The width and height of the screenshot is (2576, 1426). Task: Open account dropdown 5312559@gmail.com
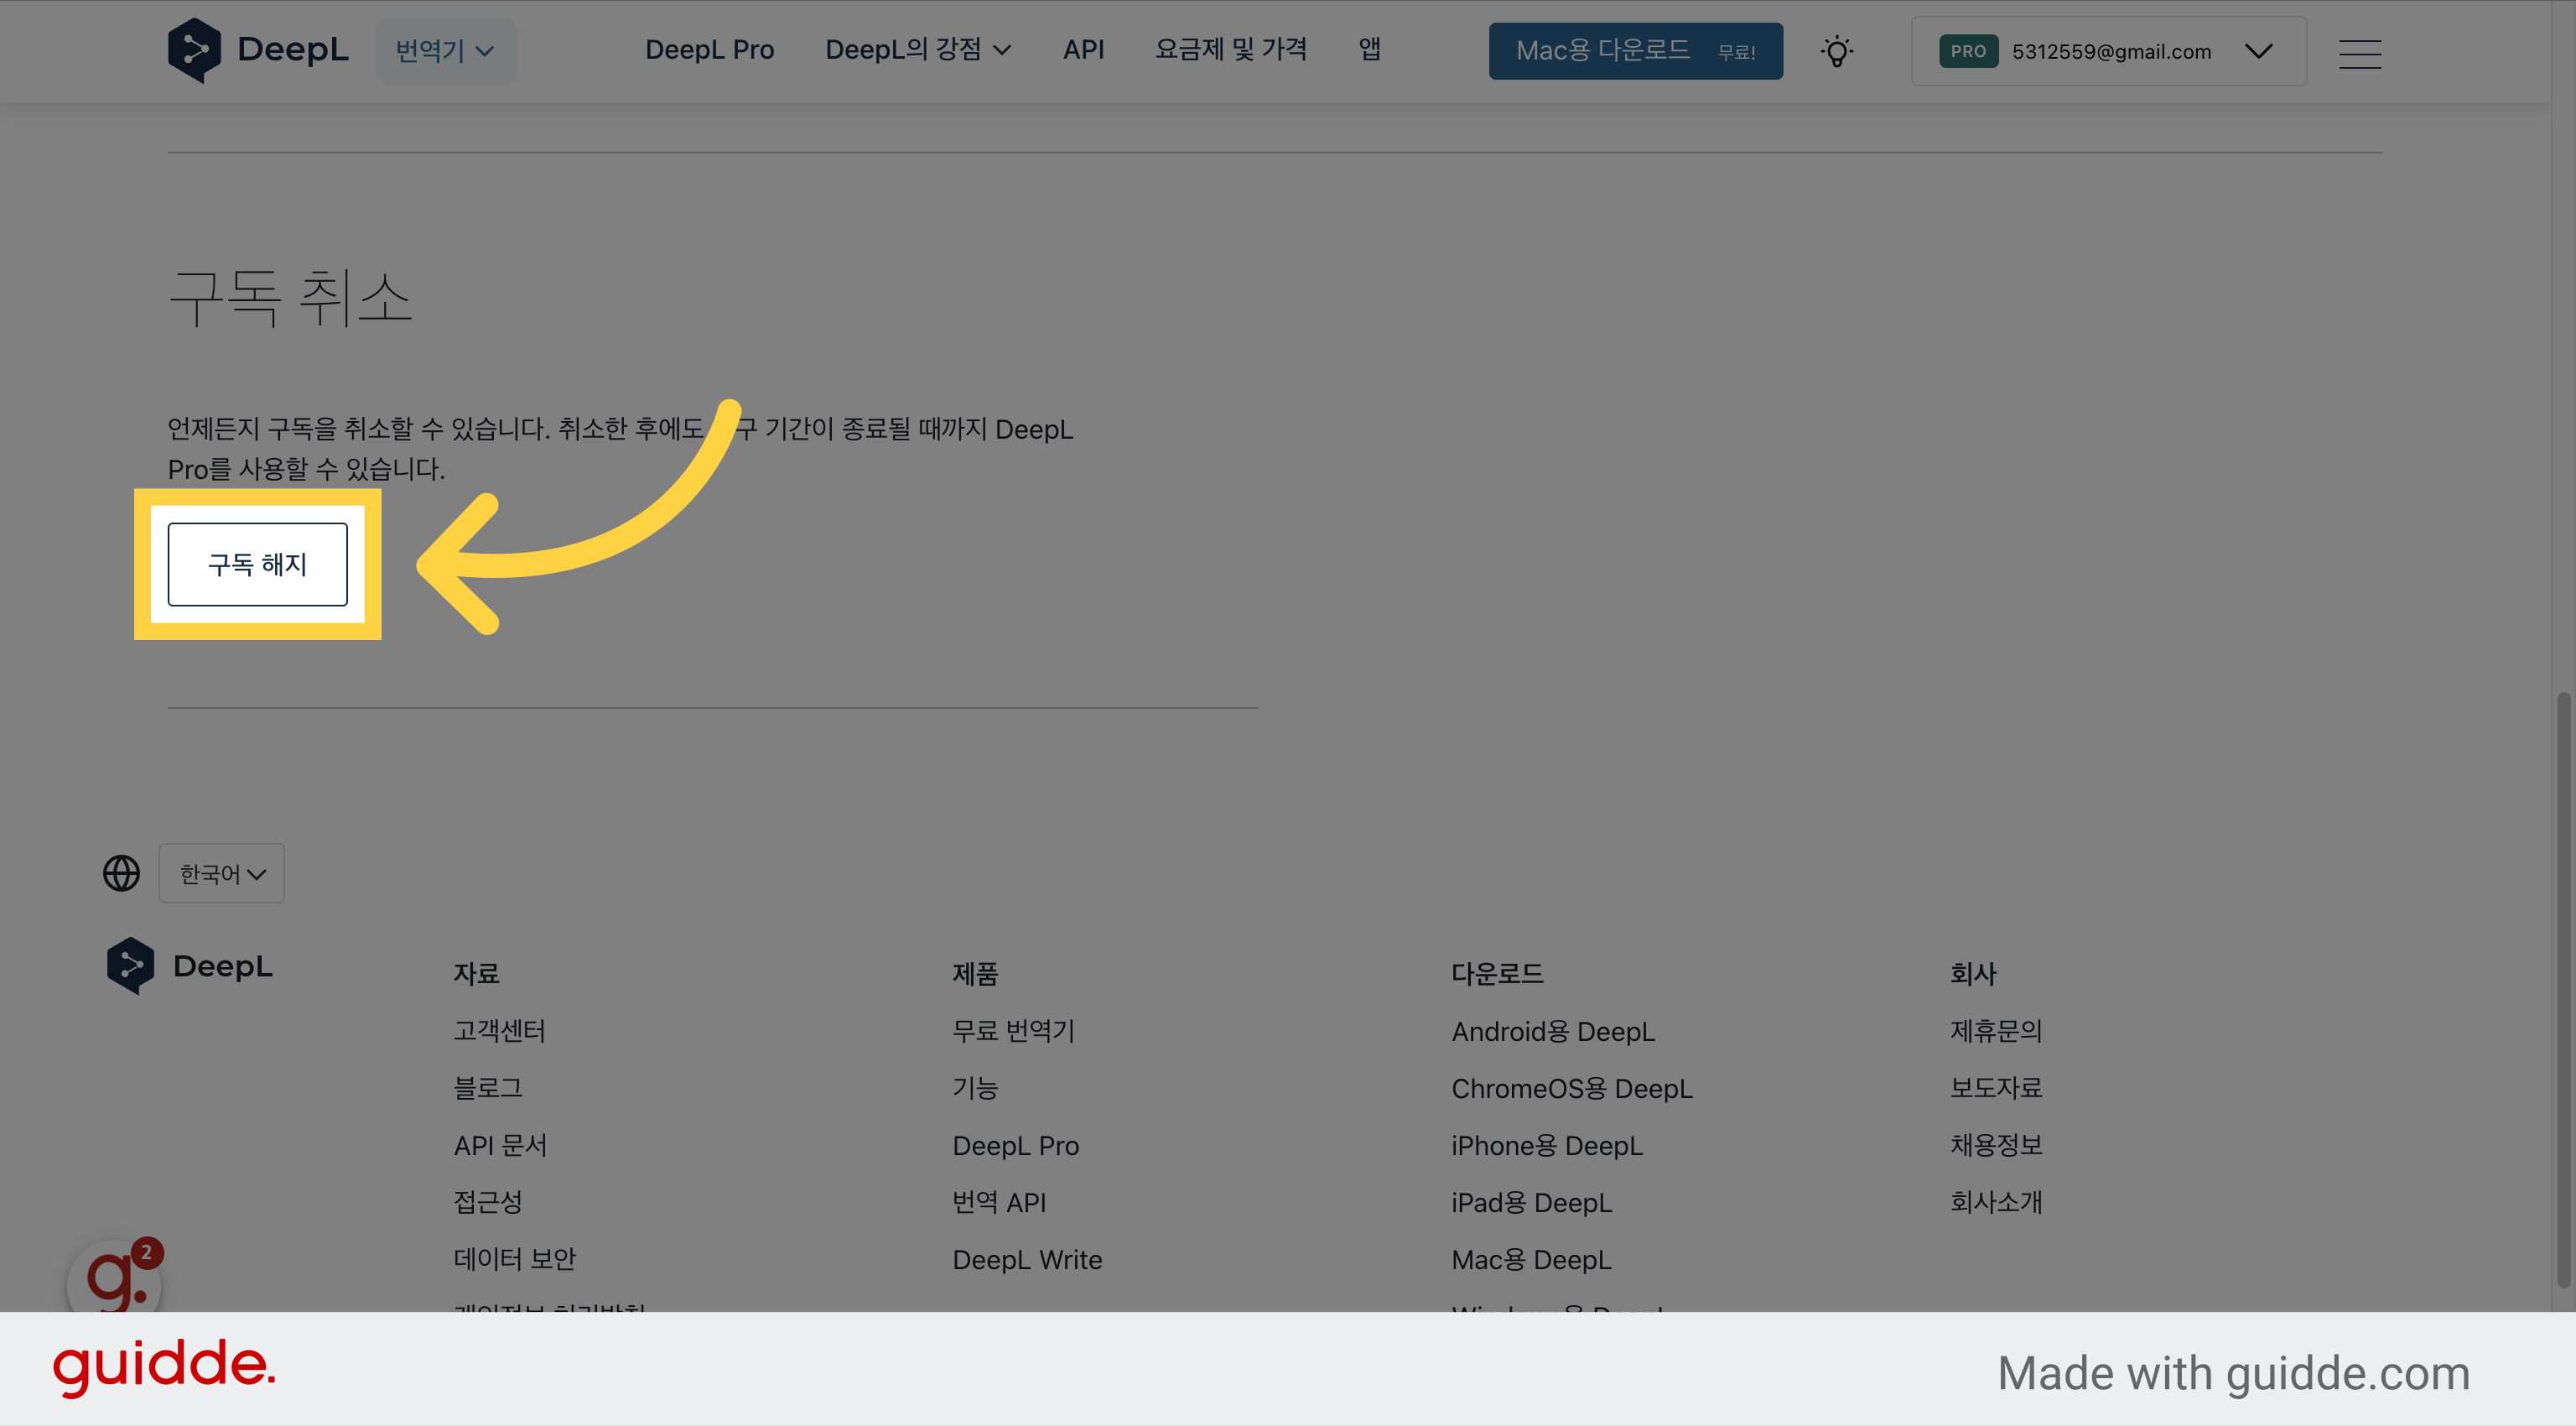pyautogui.click(x=2108, y=51)
